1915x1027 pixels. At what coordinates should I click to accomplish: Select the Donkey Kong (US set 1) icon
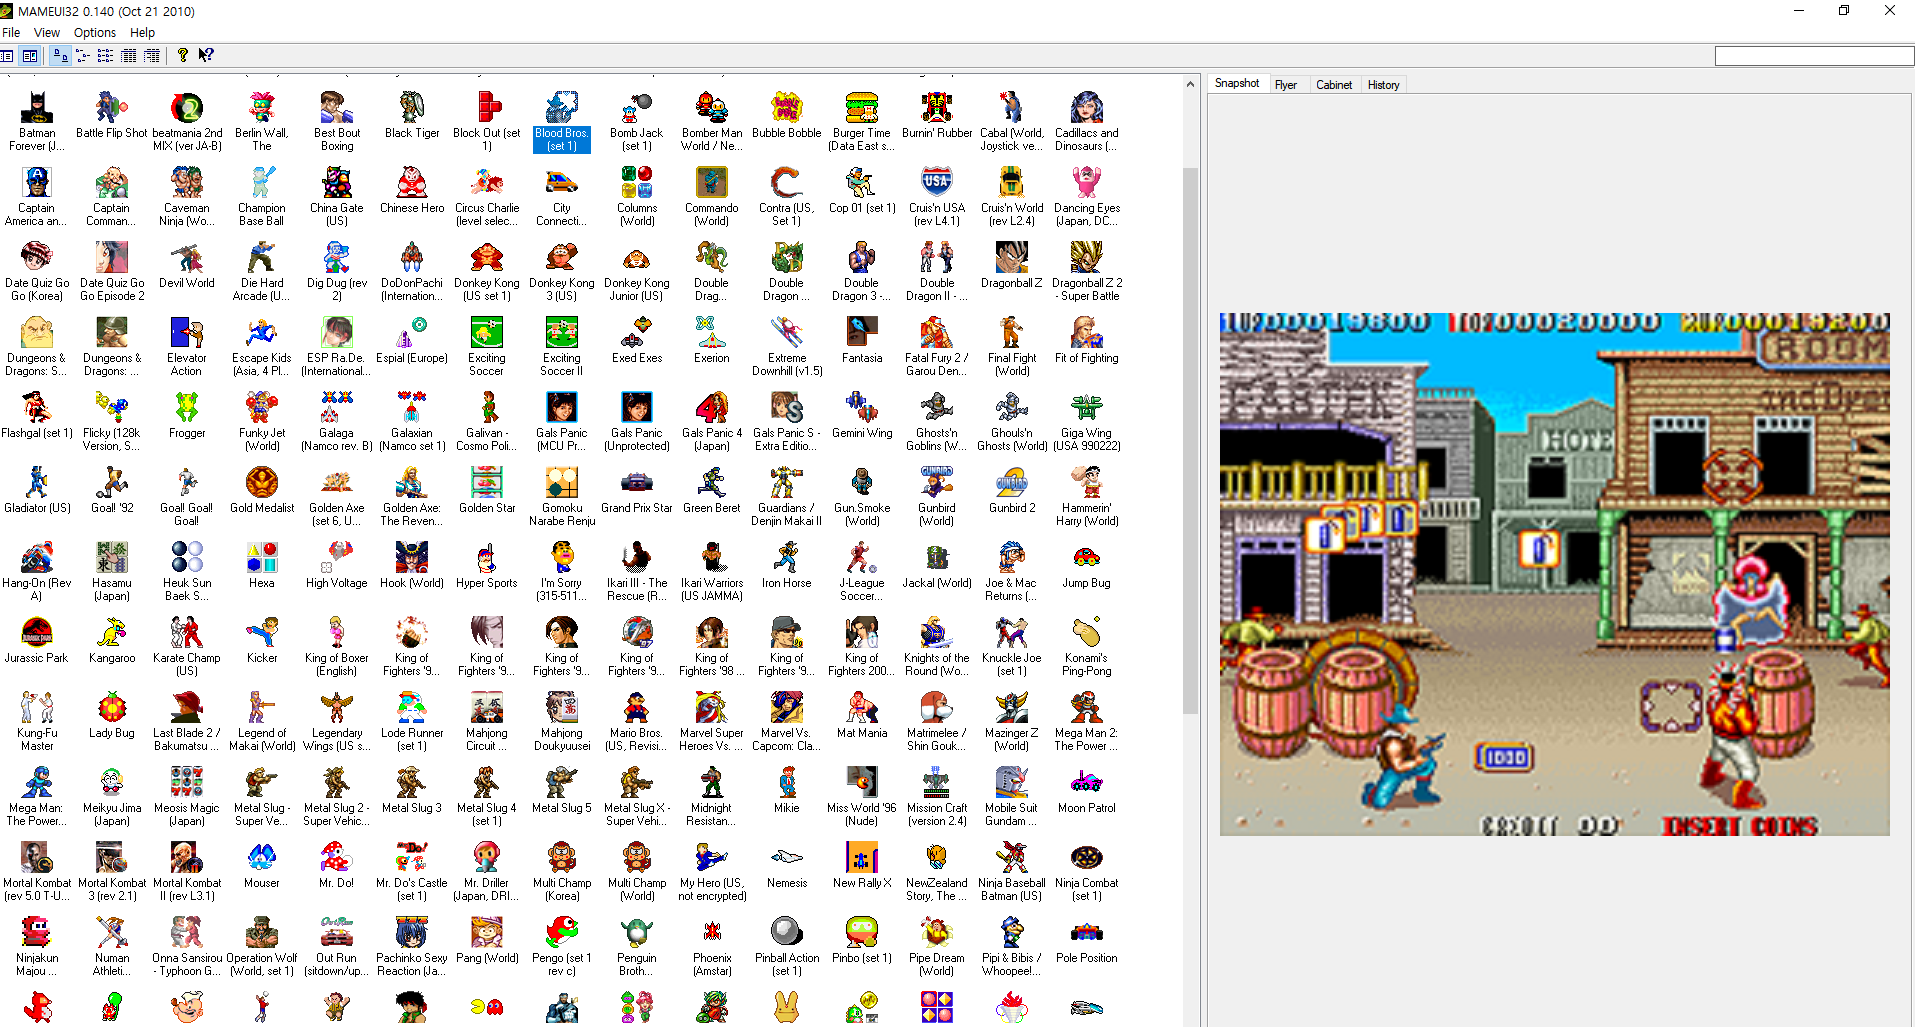[x=487, y=257]
